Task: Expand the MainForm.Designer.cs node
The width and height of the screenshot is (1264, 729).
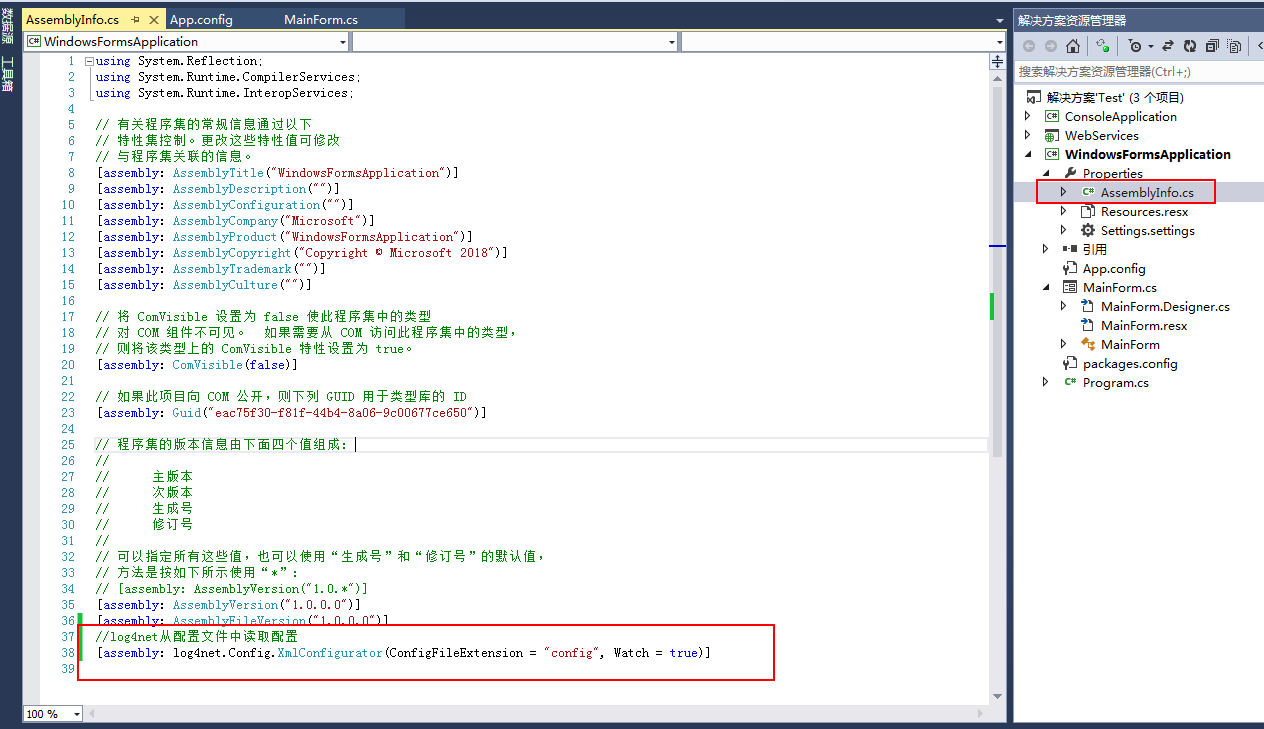Action: 1064,306
